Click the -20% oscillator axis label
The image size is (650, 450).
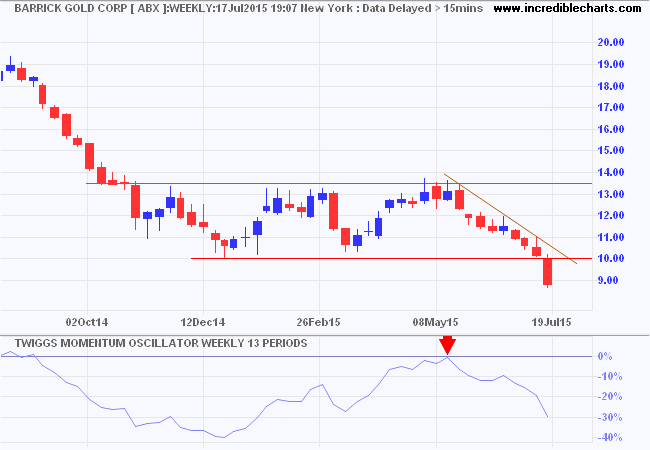(610, 397)
